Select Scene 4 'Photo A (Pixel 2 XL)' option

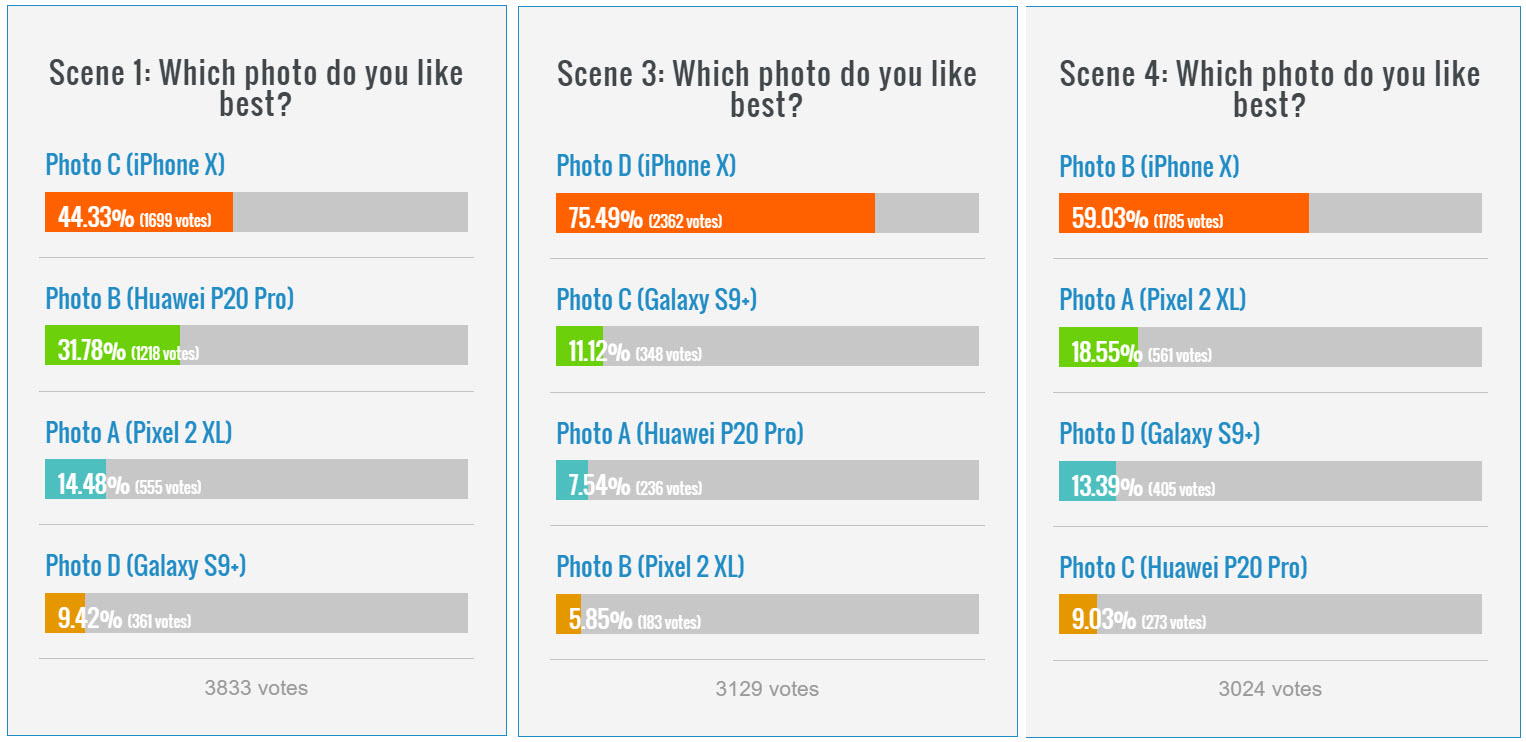1152,299
